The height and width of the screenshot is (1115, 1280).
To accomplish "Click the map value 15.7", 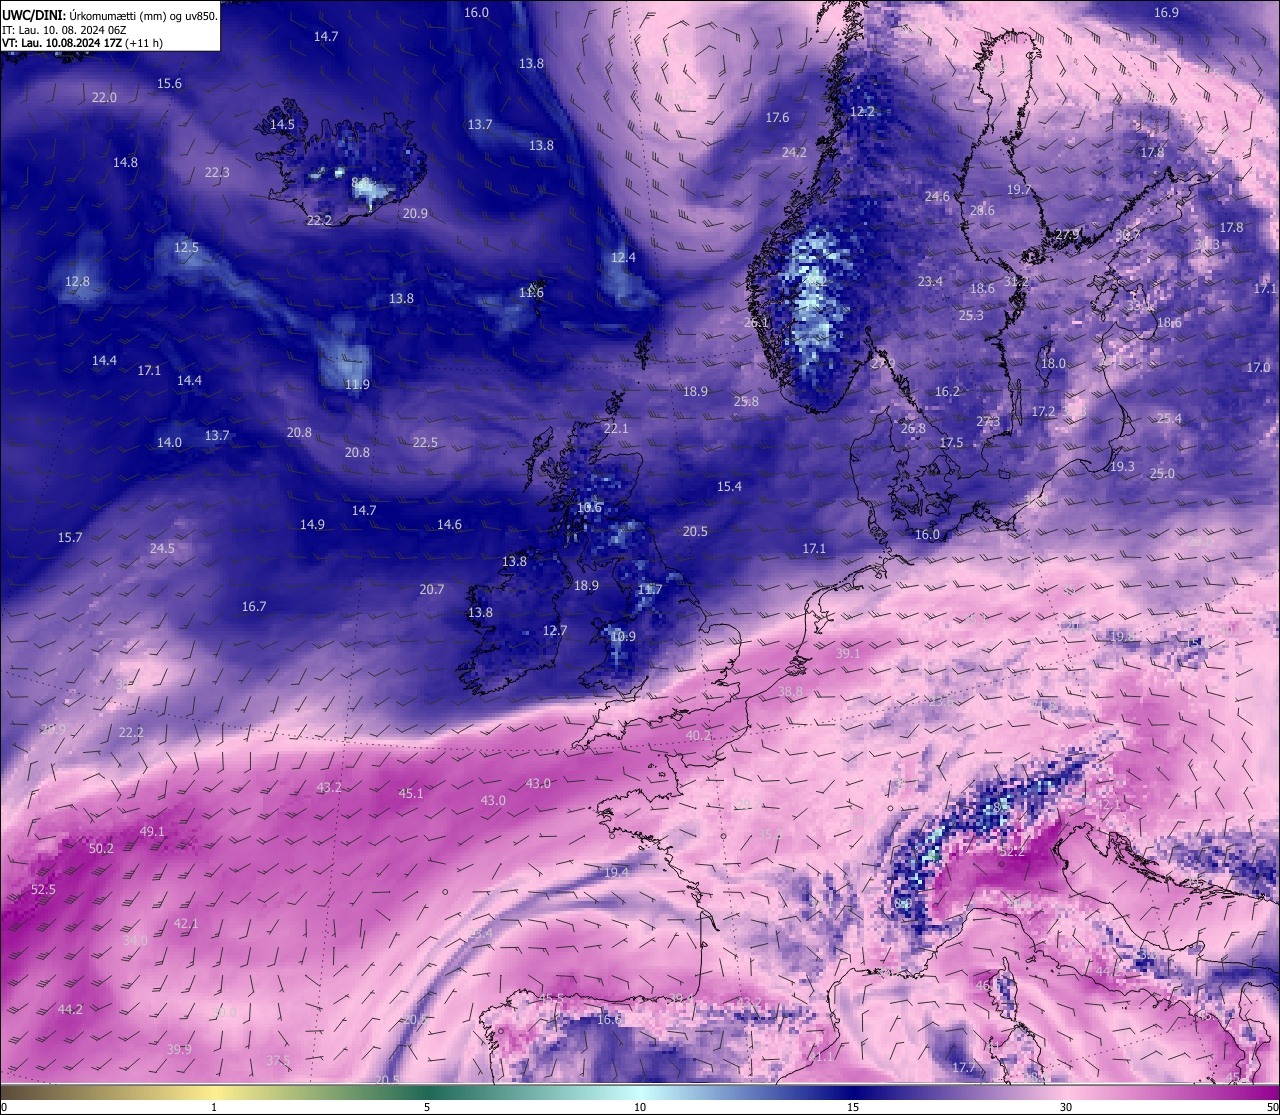I will click(x=70, y=538).
